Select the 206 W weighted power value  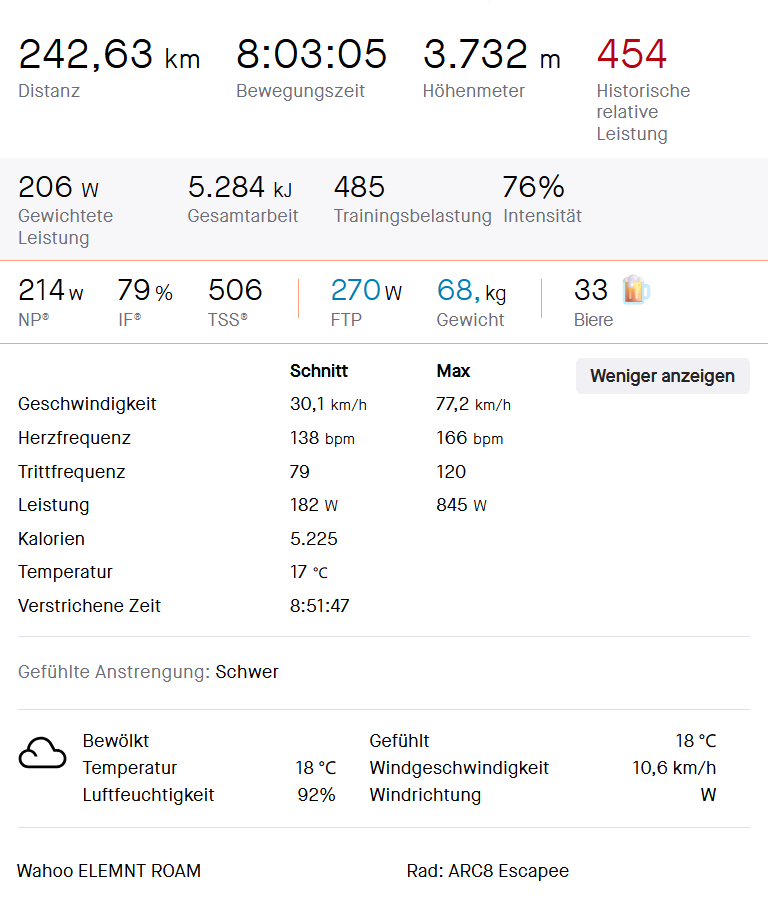pos(58,187)
